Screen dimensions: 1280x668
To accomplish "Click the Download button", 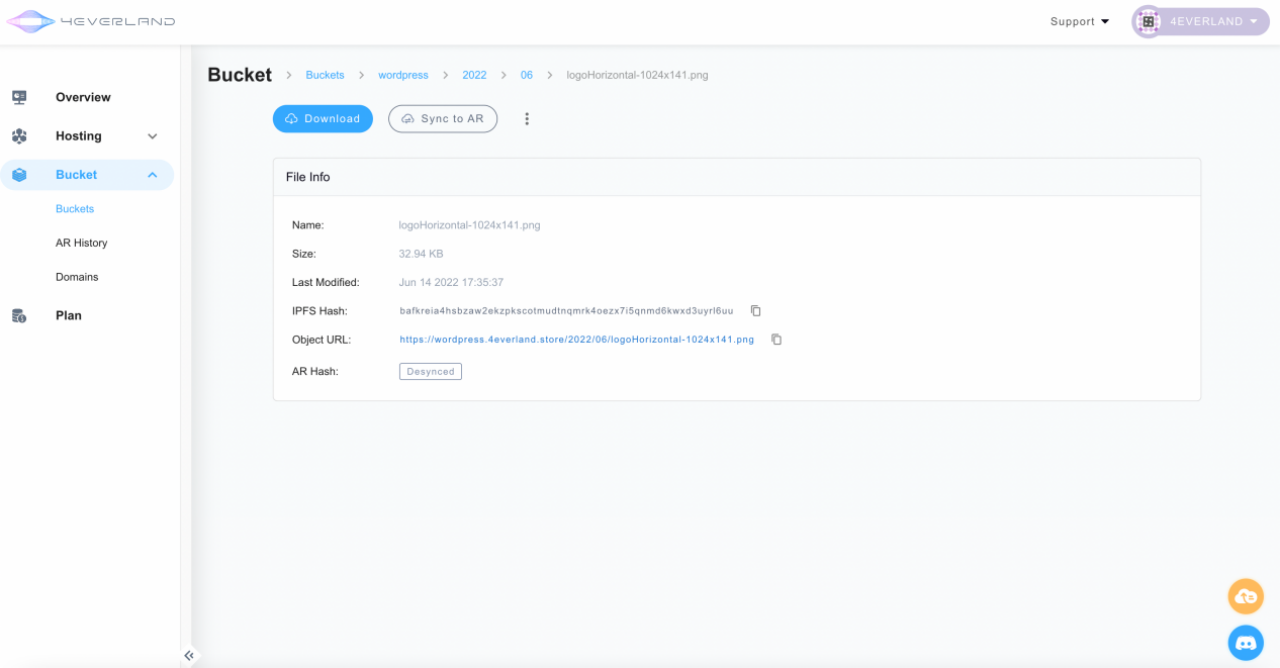I will point(323,119).
